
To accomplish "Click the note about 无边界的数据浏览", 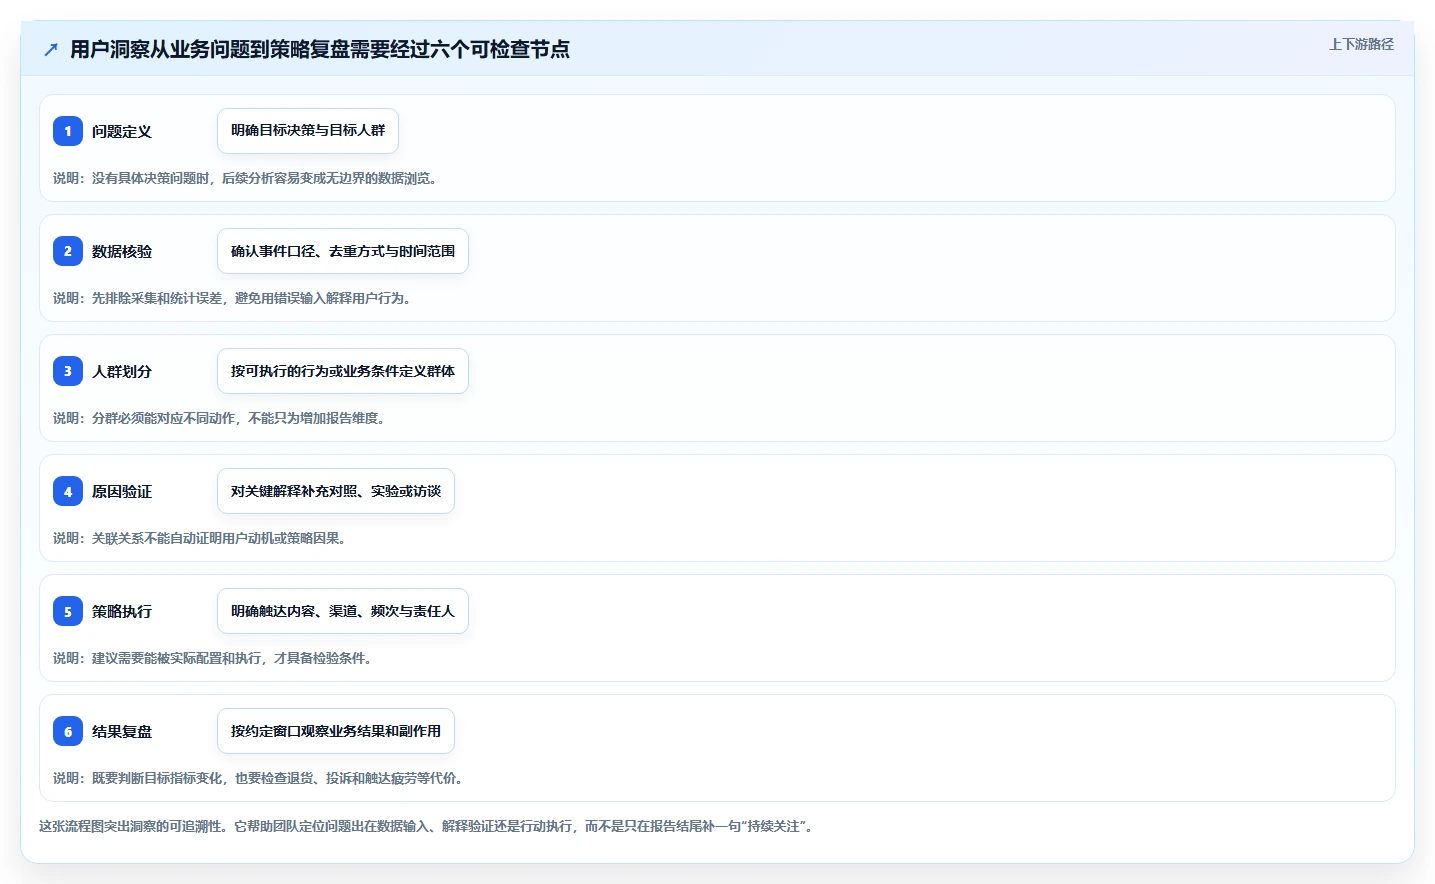I will coord(246,178).
